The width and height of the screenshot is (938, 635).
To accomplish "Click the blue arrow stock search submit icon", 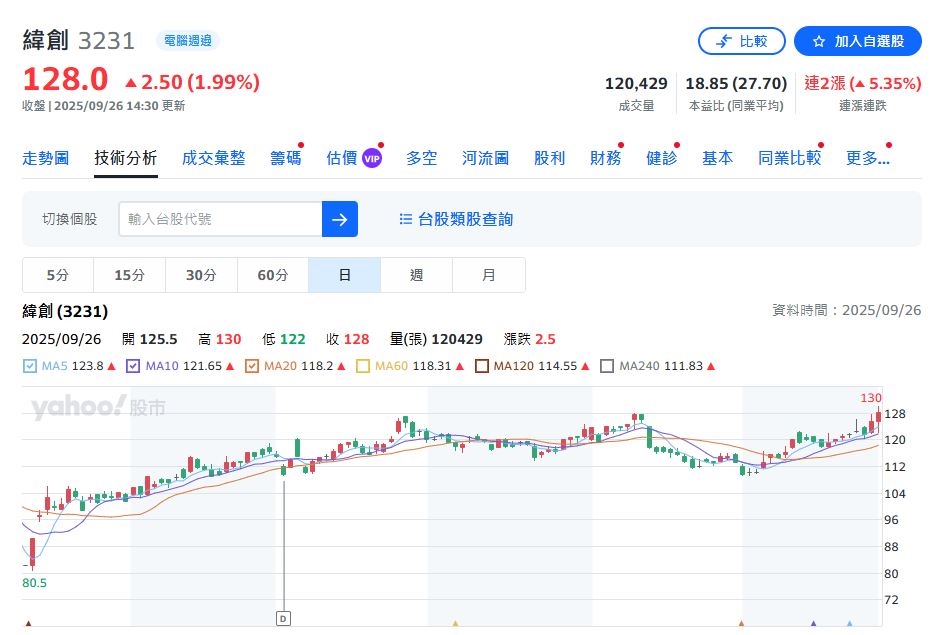I will point(340,219).
